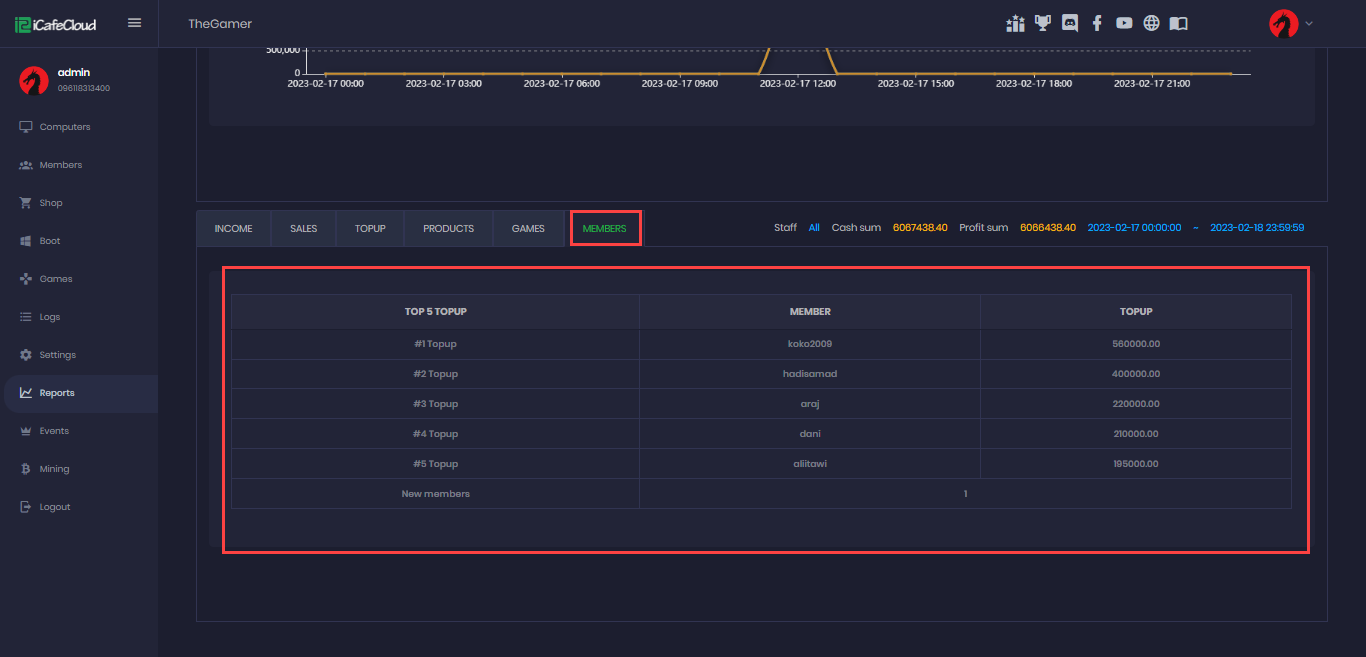
Task: Click the YouTube icon in header
Action: point(1124,23)
